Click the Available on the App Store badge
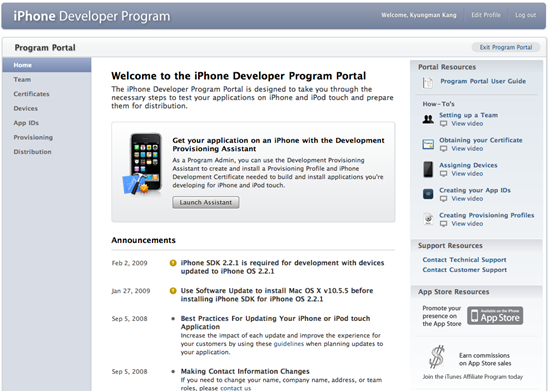This screenshot has width=548, height=391. (495, 316)
